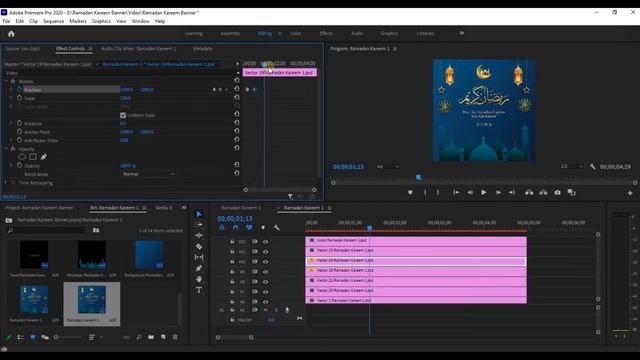Toggle Linked Selection in timeline

[x=249, y=228]
